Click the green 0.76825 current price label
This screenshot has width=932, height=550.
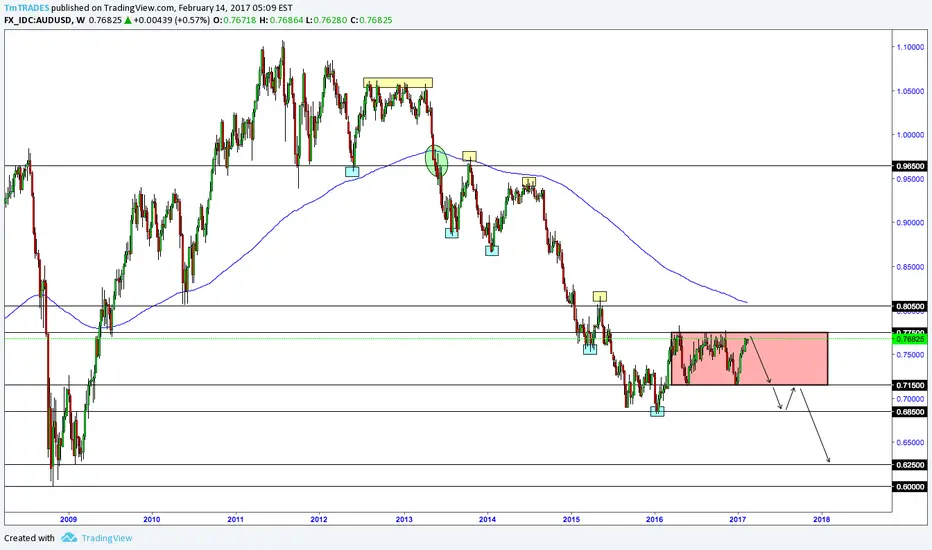click(x=909, y=339)
